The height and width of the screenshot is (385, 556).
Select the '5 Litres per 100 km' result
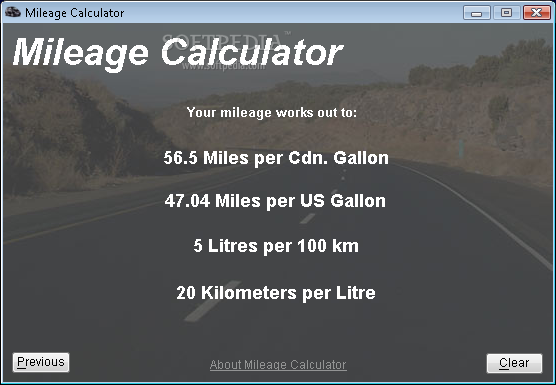[x=276, y=246]
